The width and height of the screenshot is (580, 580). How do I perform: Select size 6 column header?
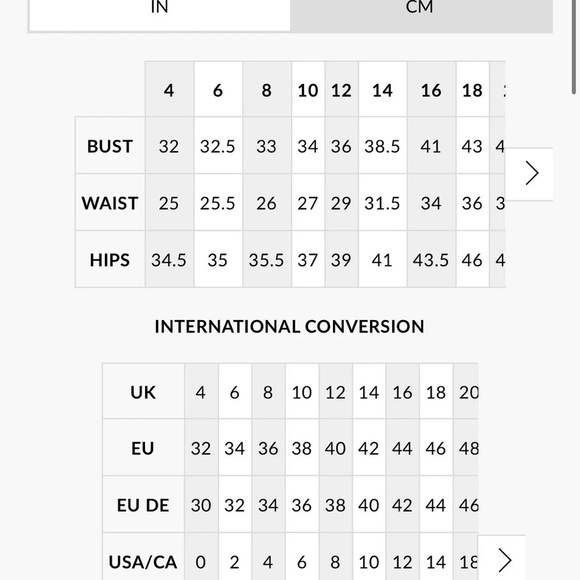[x=218, y=89]
